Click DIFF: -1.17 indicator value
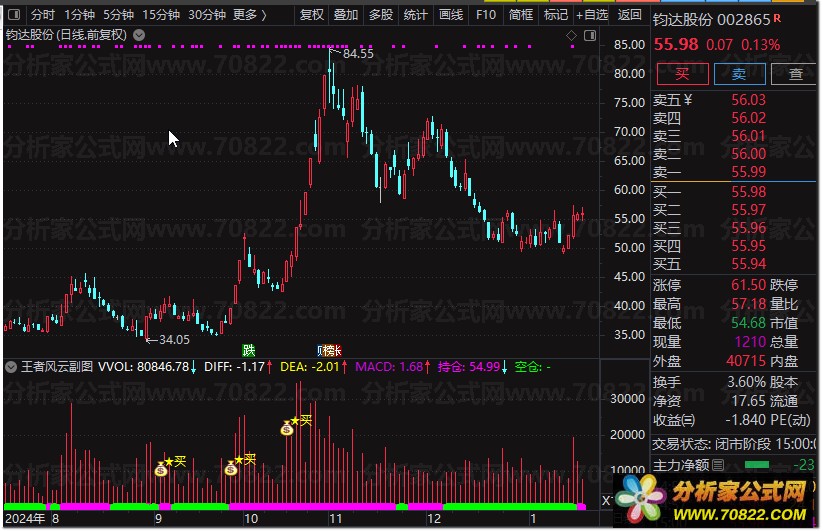This screenshot has height=531, width=823. point(238,367)
